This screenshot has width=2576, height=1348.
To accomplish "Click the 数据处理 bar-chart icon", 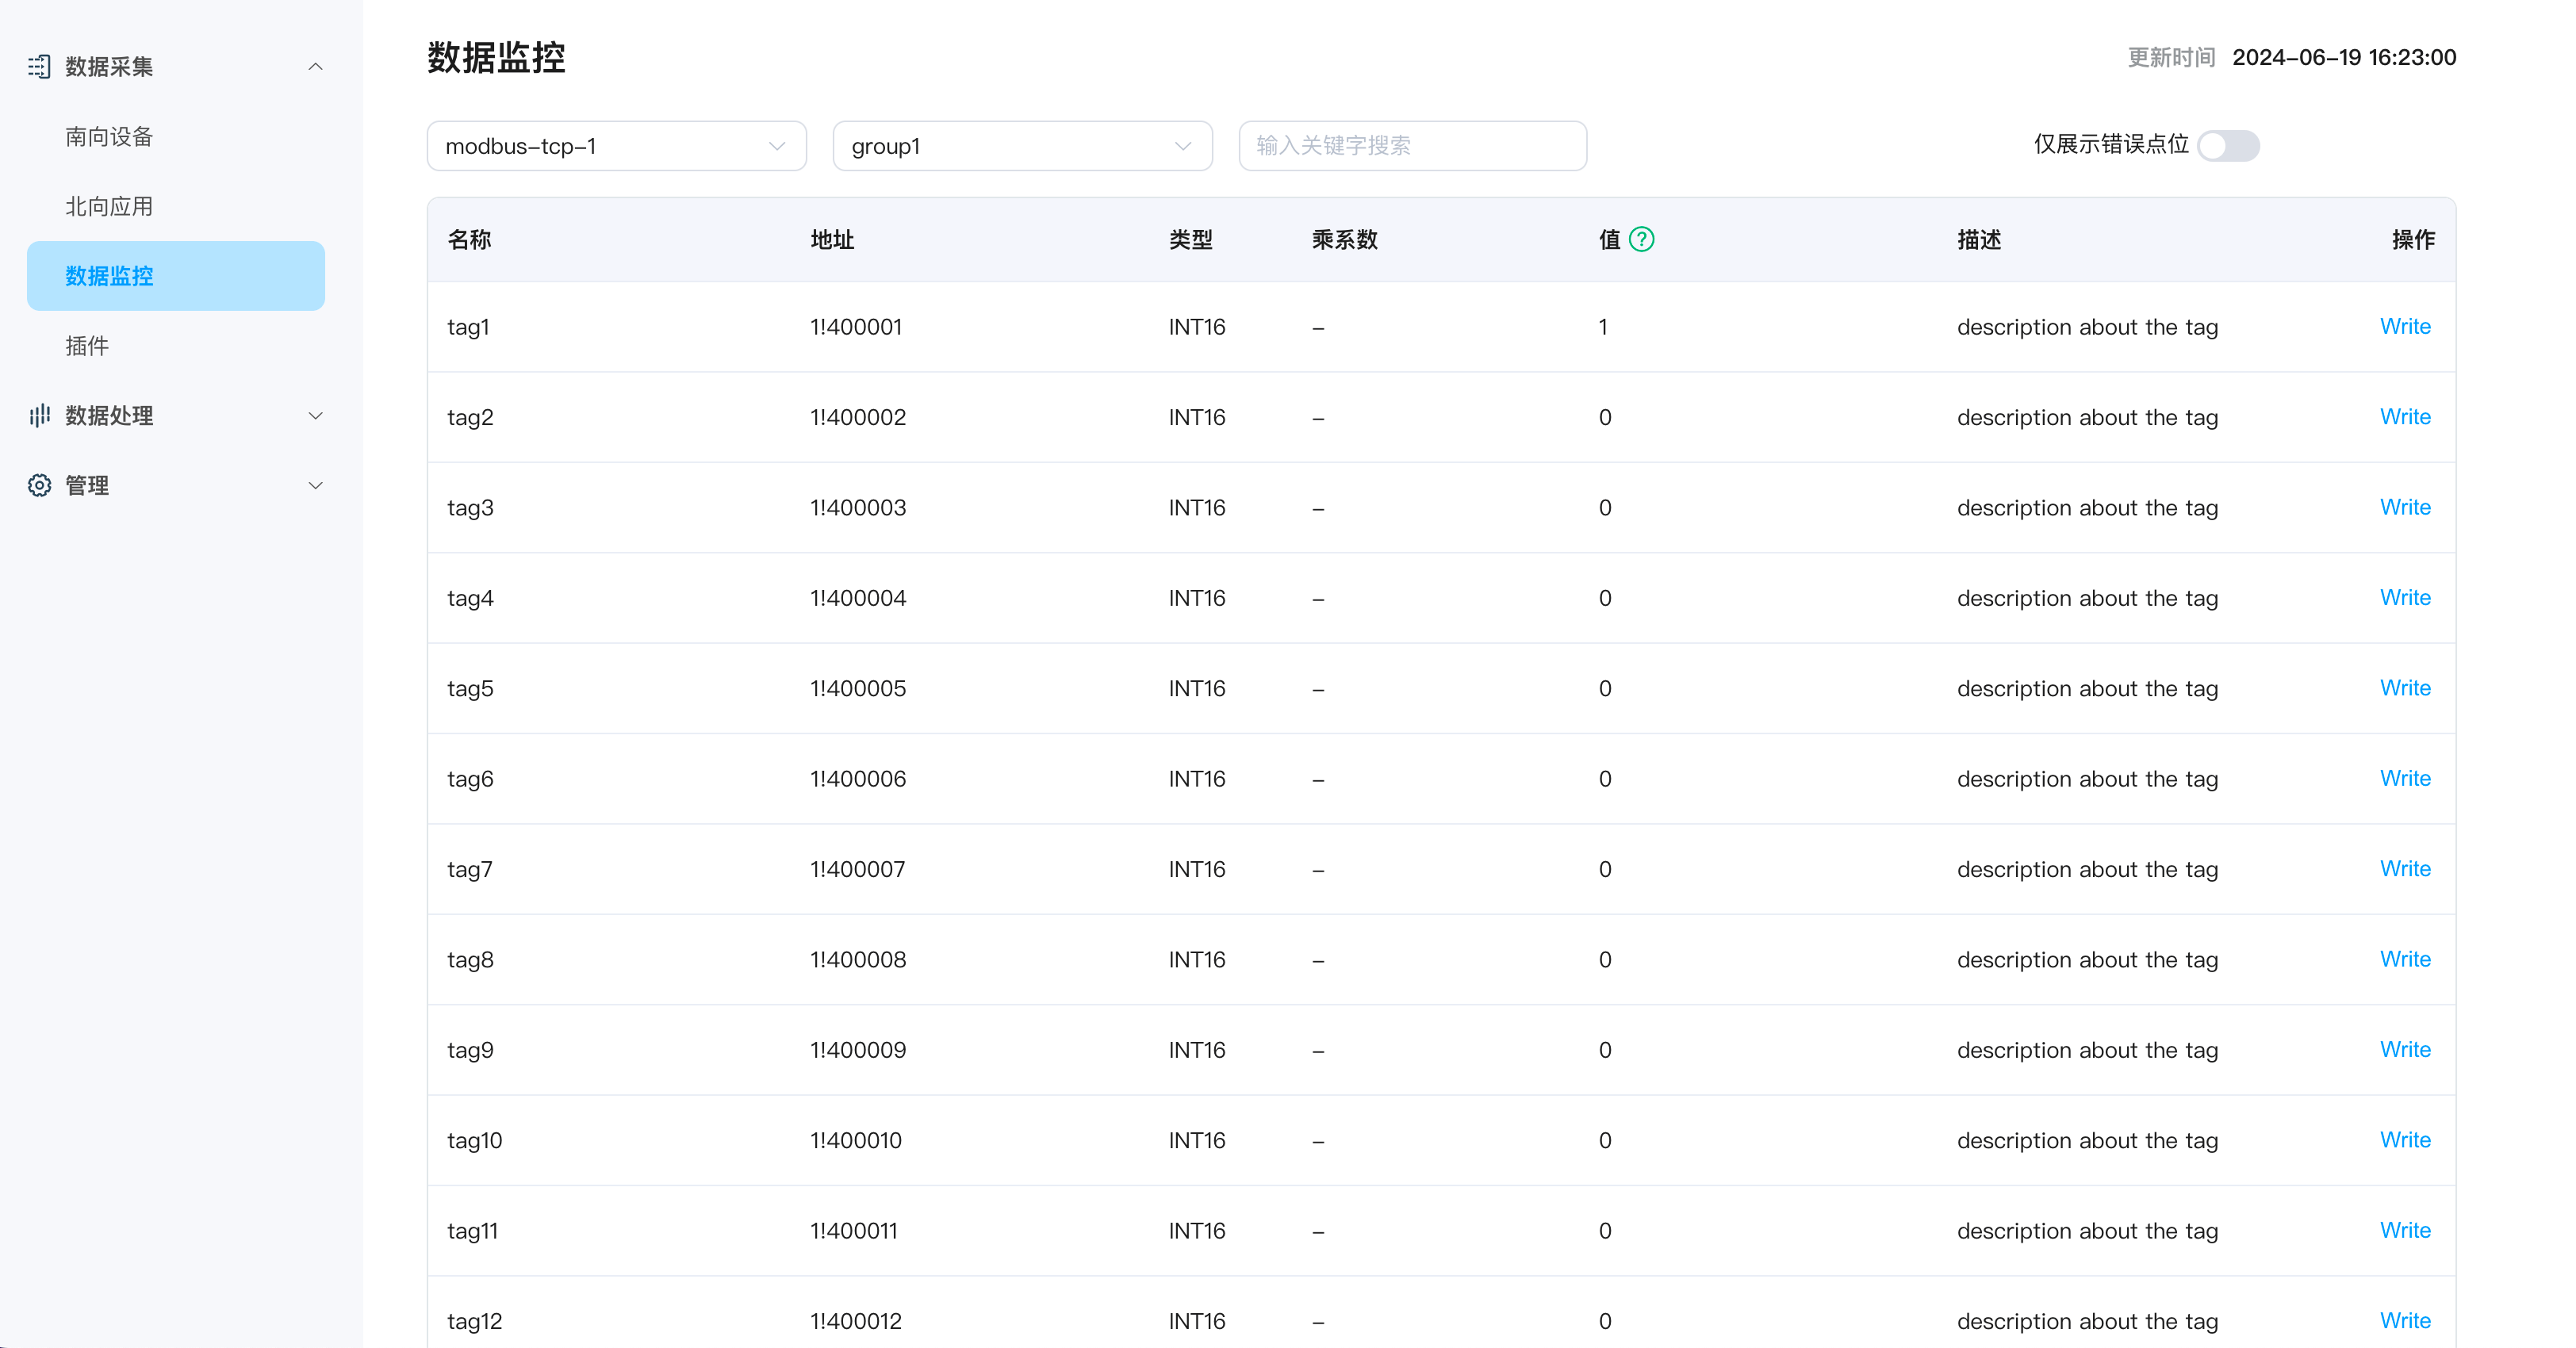I will click(x=39, y=415).
